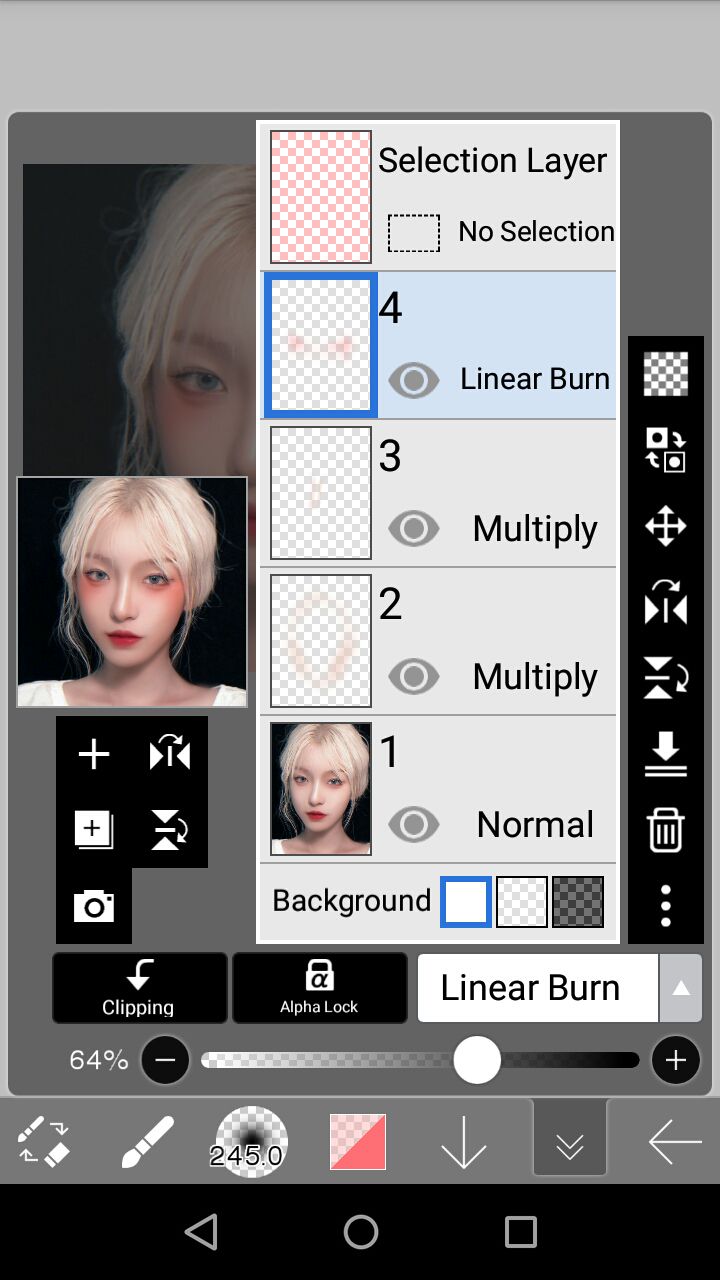Tap Android home navigation button

click(x=361, y=1232)
